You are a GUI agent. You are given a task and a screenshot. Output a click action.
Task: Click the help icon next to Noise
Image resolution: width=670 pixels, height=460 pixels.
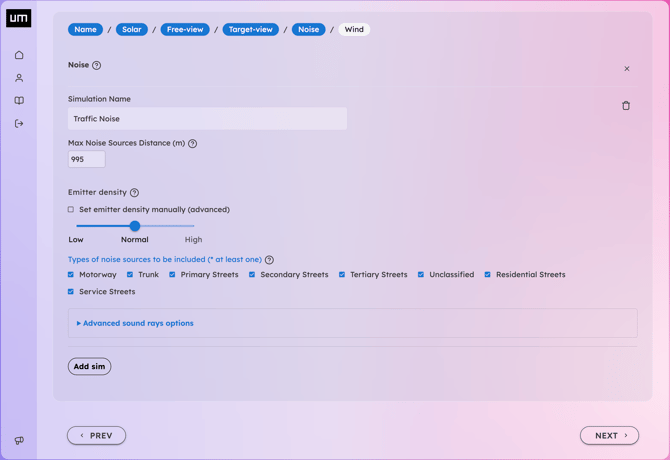coord(97,65)
